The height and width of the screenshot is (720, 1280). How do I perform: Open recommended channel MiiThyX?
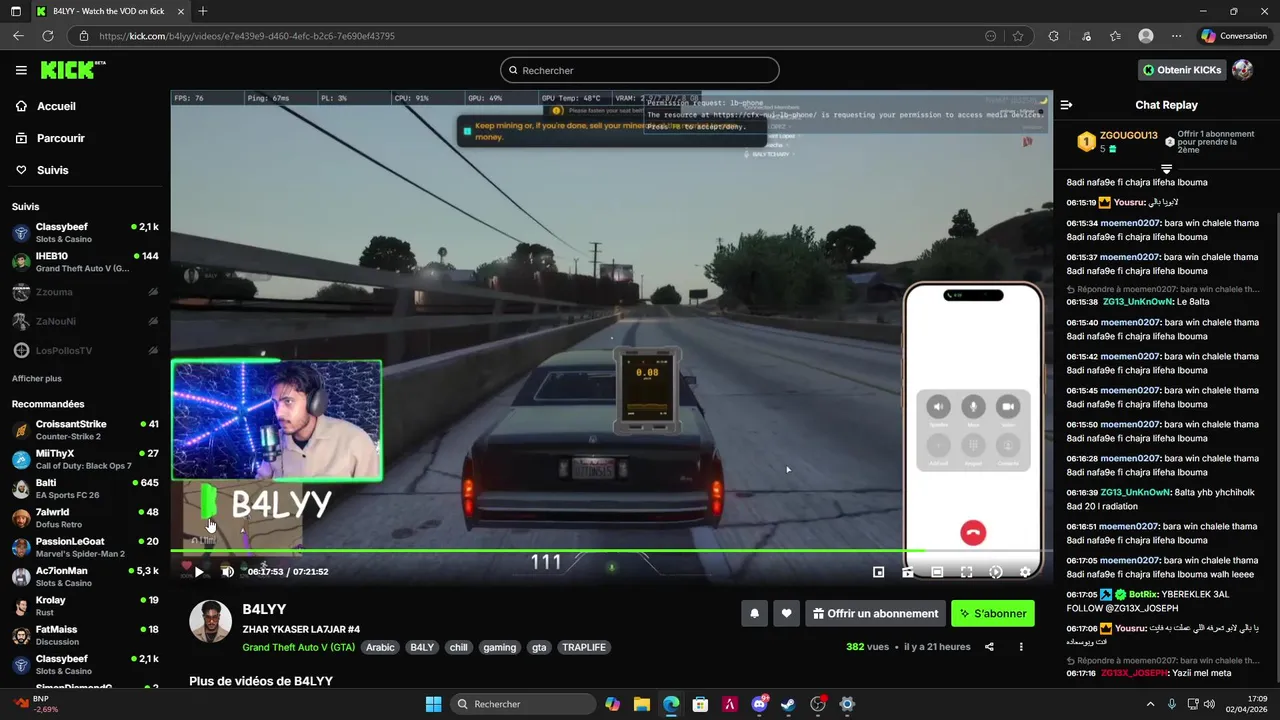pyautogui.click(x=85, y=459)
